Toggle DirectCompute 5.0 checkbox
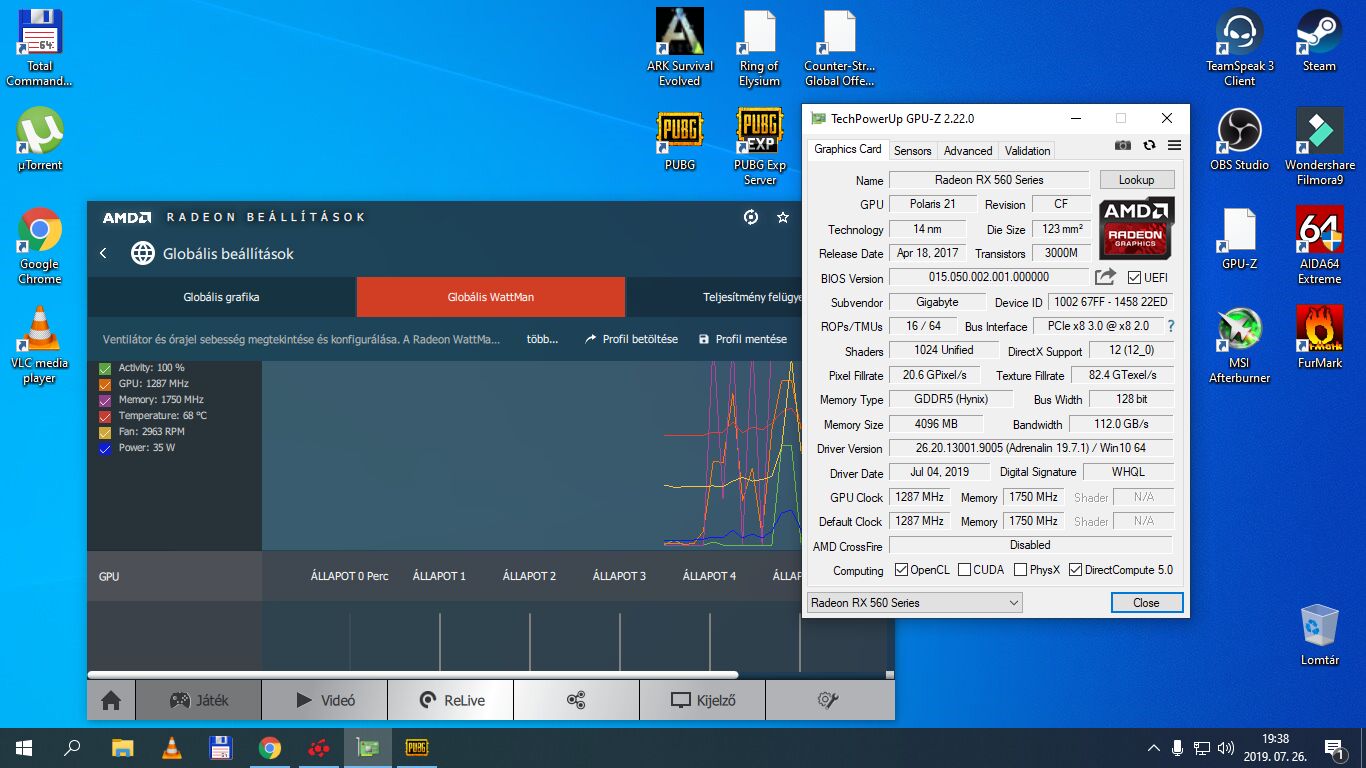 pyautogui.click(x=1075, y=570)
